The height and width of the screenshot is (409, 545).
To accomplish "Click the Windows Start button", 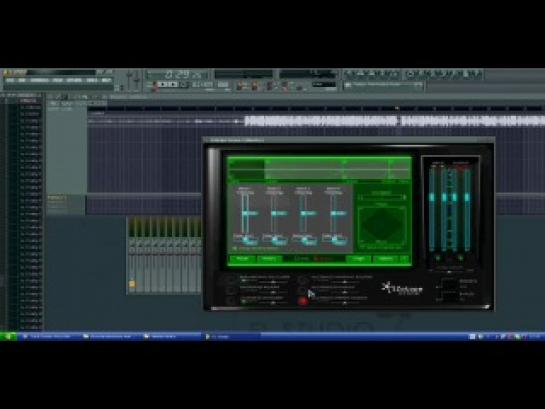I will [x=8, y=336].
